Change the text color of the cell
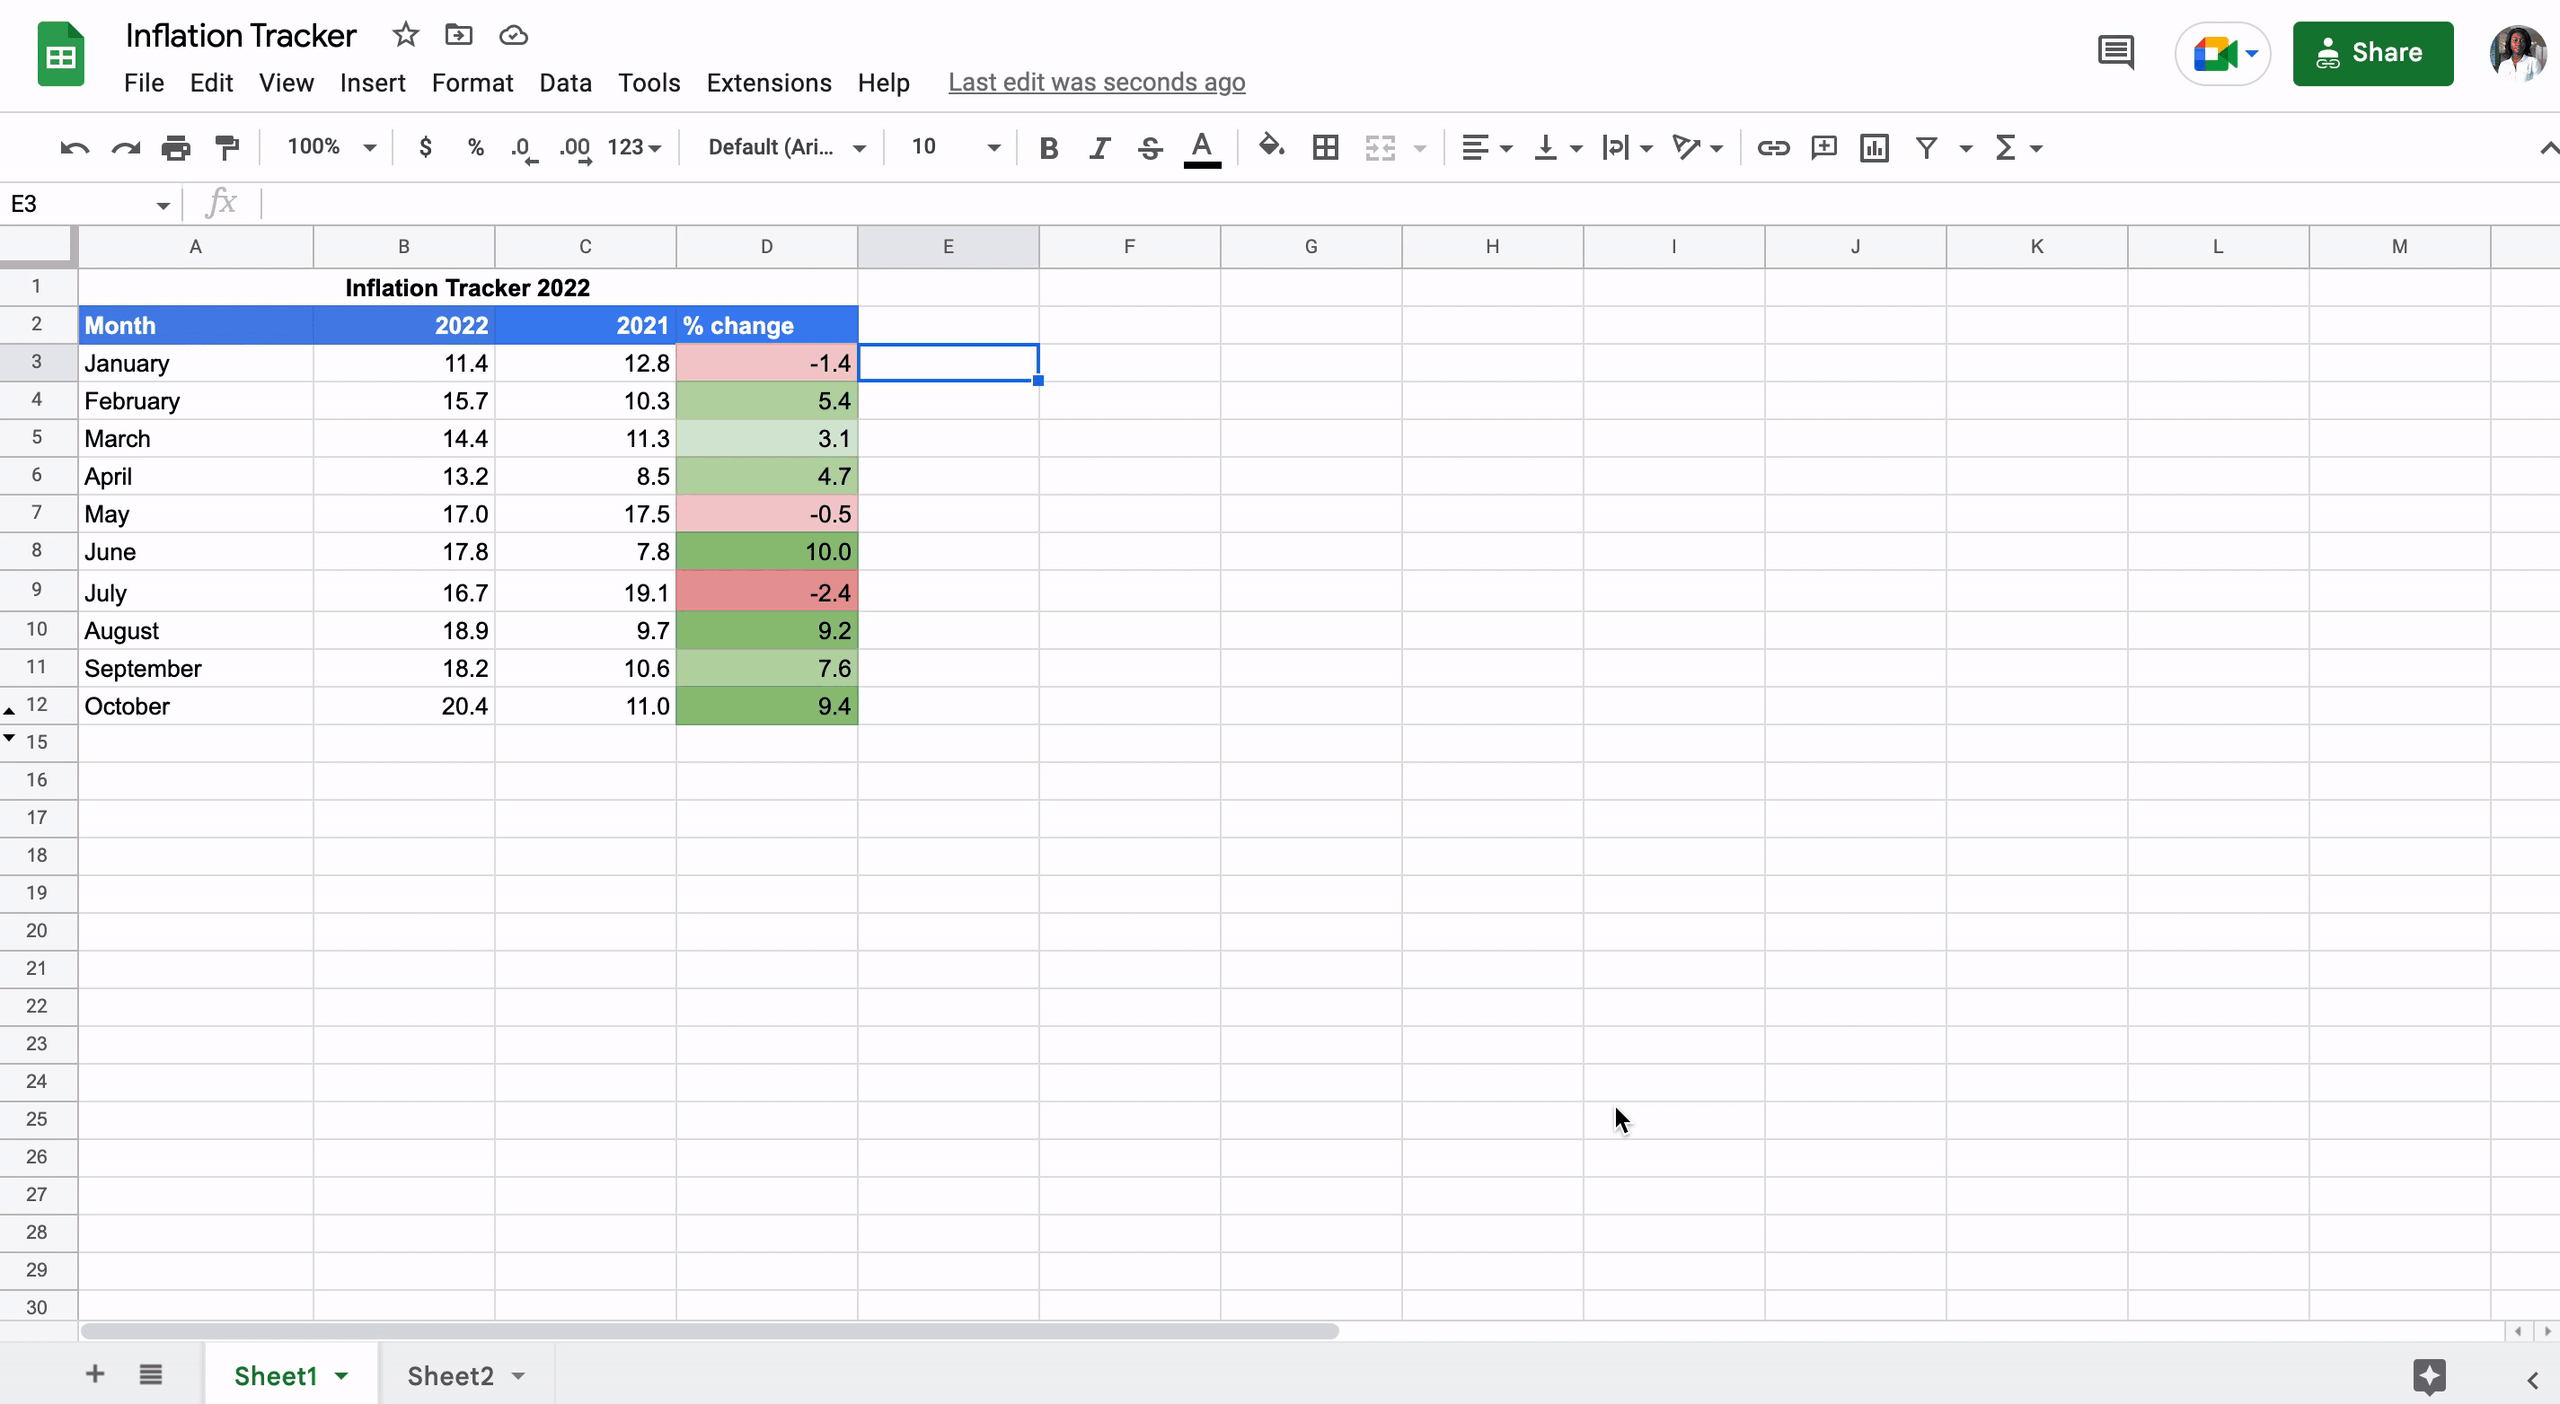 coord(1202,147)
